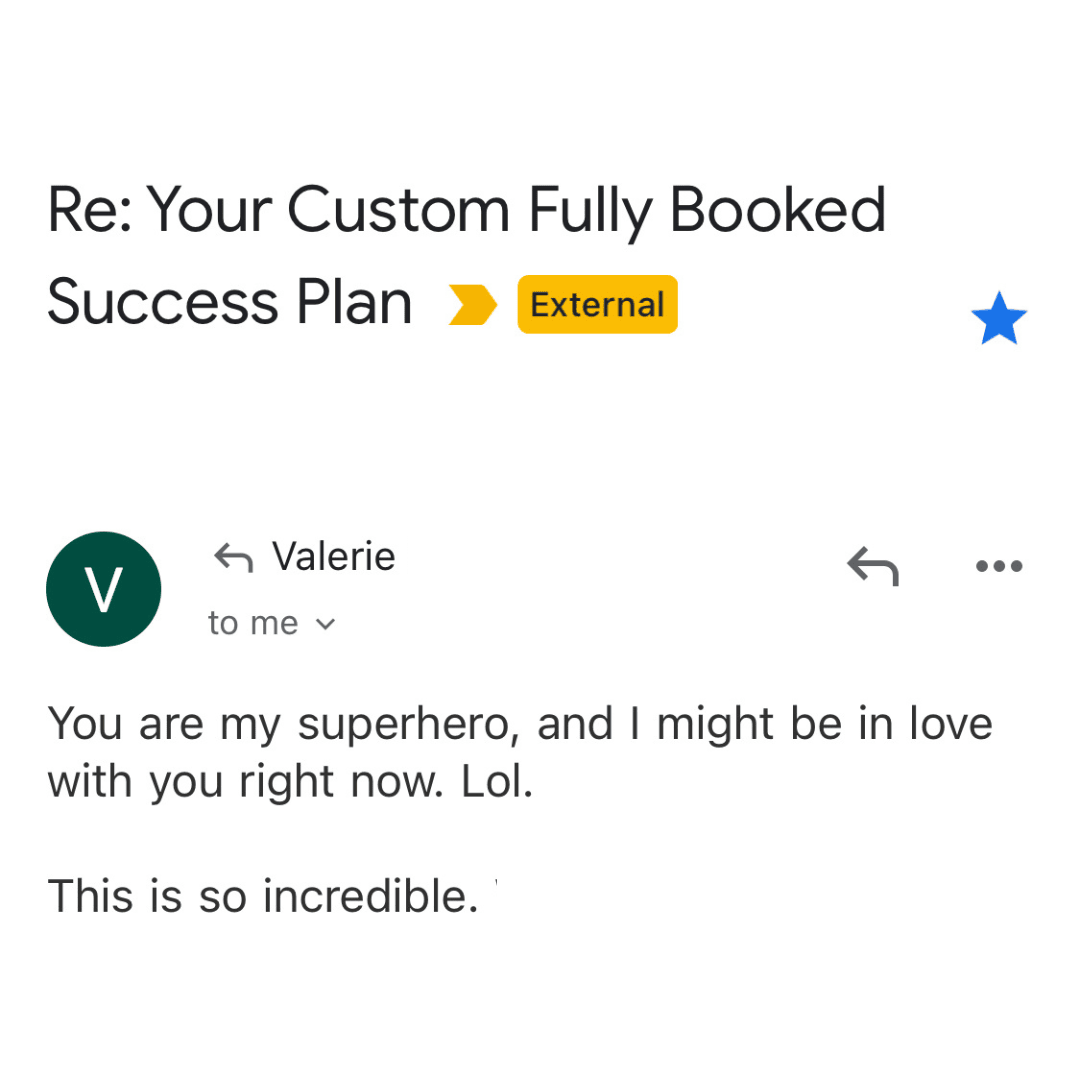Image resolution: width=1080 pixels, height=1080 pixels.
Task: Click the word 'Booked' in the subject
Action: pyautogui.click(x=777, y=211)
